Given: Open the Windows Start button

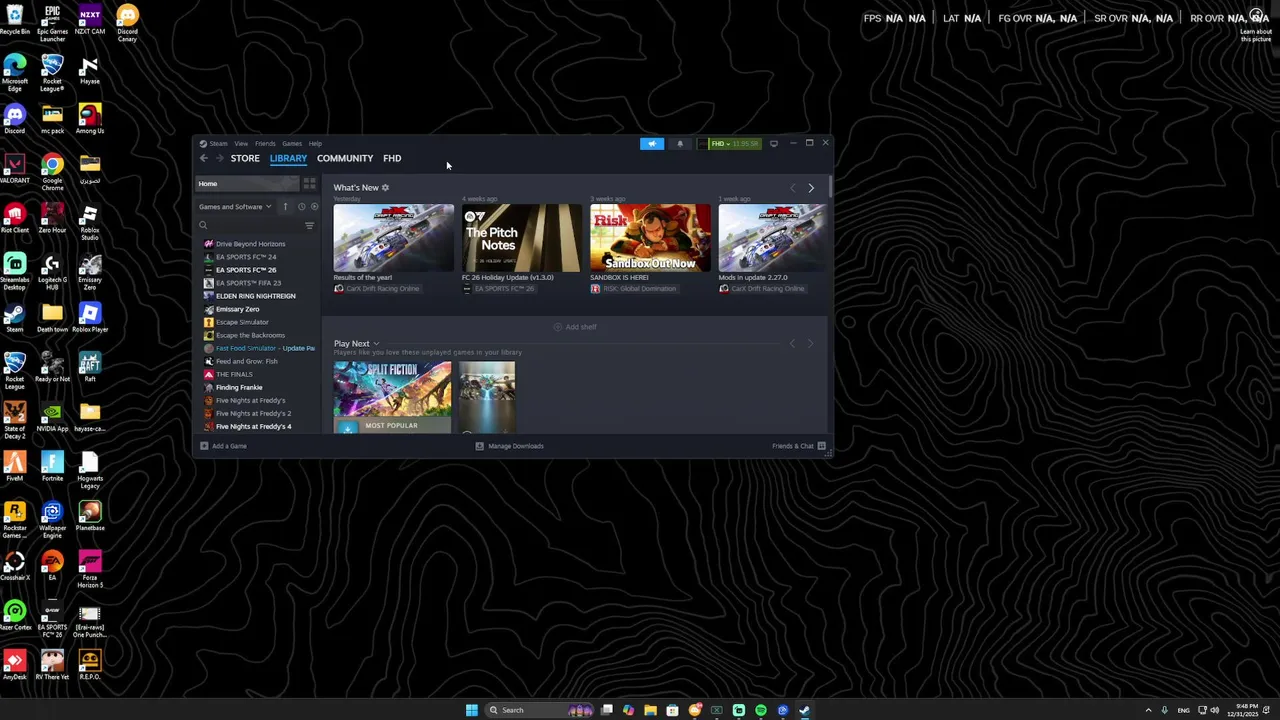Looking at the screenshot, I should tap(471, 710).
